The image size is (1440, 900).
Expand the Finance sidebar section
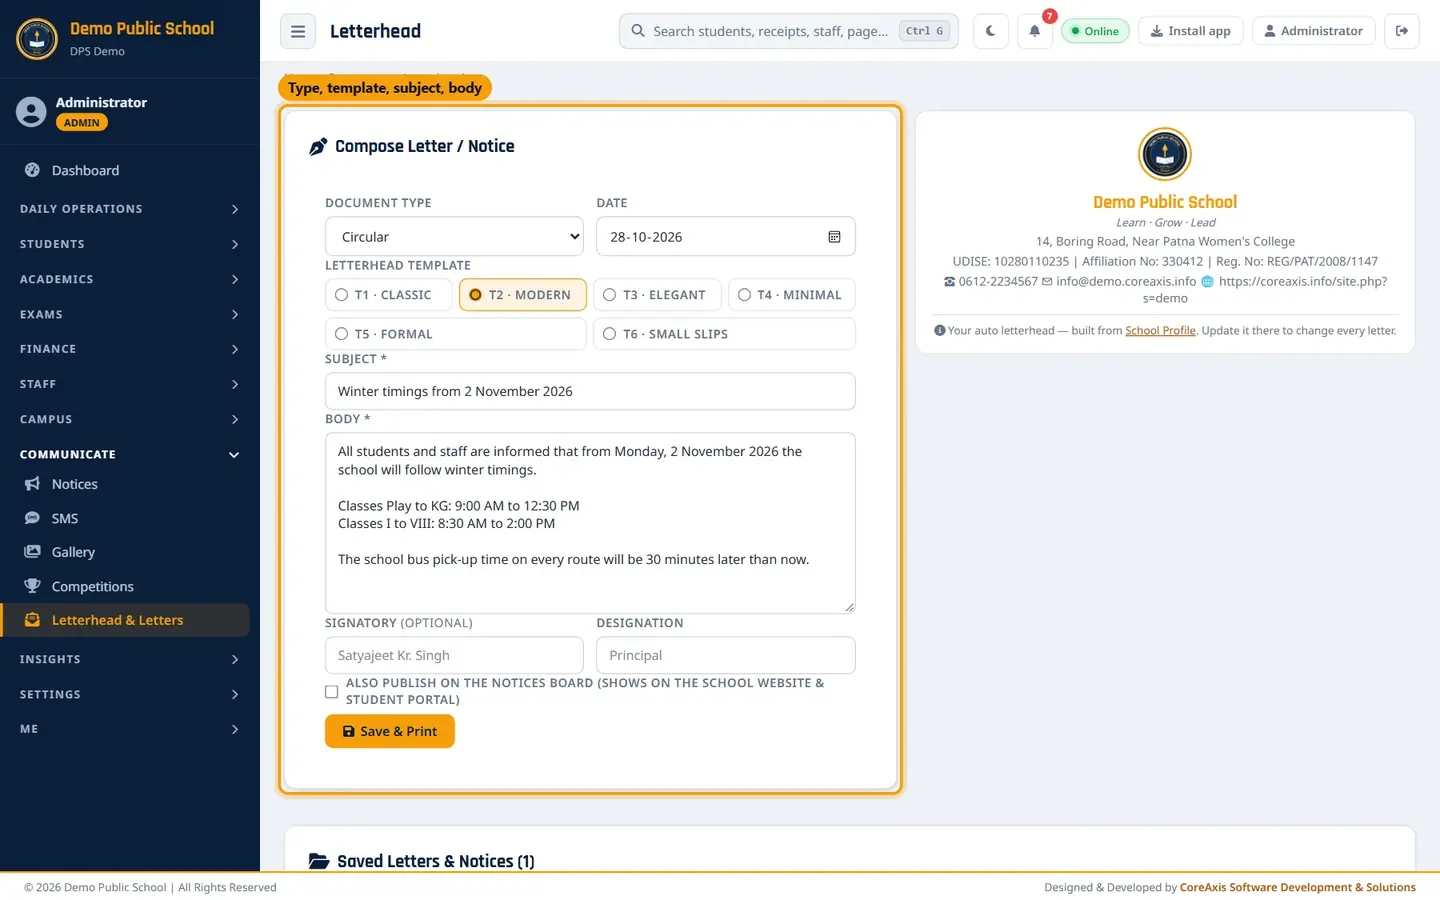pos(130,349)
